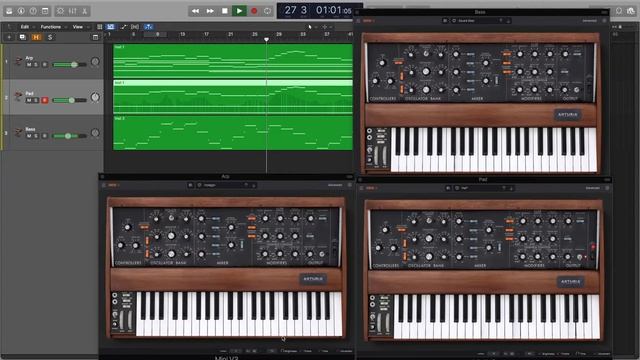Click the Bass track volume fader
The width and height of the screenshot is (640, 360).
[x=69, y=136]
